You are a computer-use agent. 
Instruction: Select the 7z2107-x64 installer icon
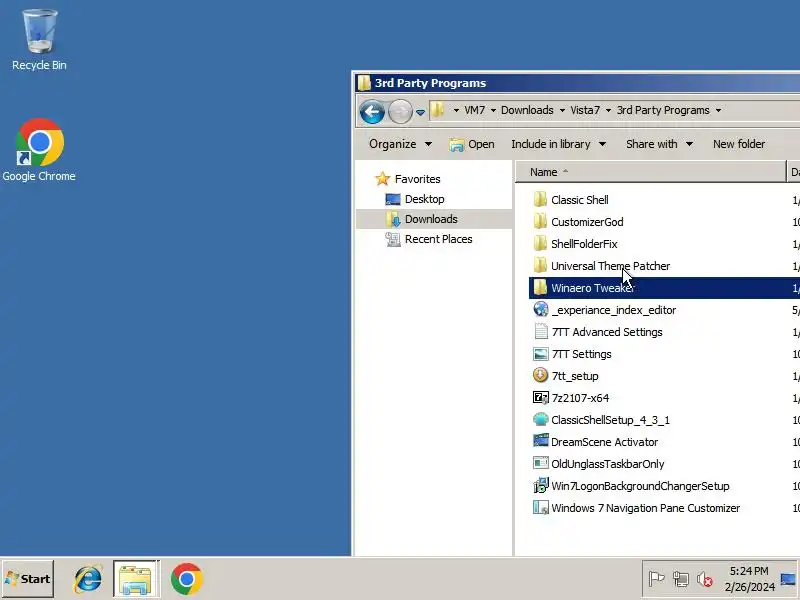pos(540,397)
